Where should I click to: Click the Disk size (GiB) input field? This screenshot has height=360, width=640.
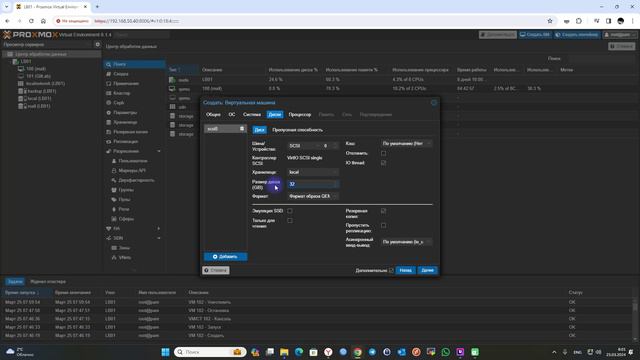point(313,184)
